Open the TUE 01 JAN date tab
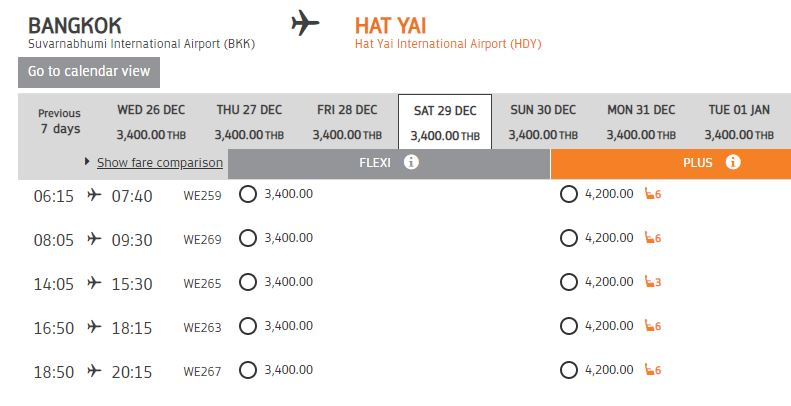 738,122
